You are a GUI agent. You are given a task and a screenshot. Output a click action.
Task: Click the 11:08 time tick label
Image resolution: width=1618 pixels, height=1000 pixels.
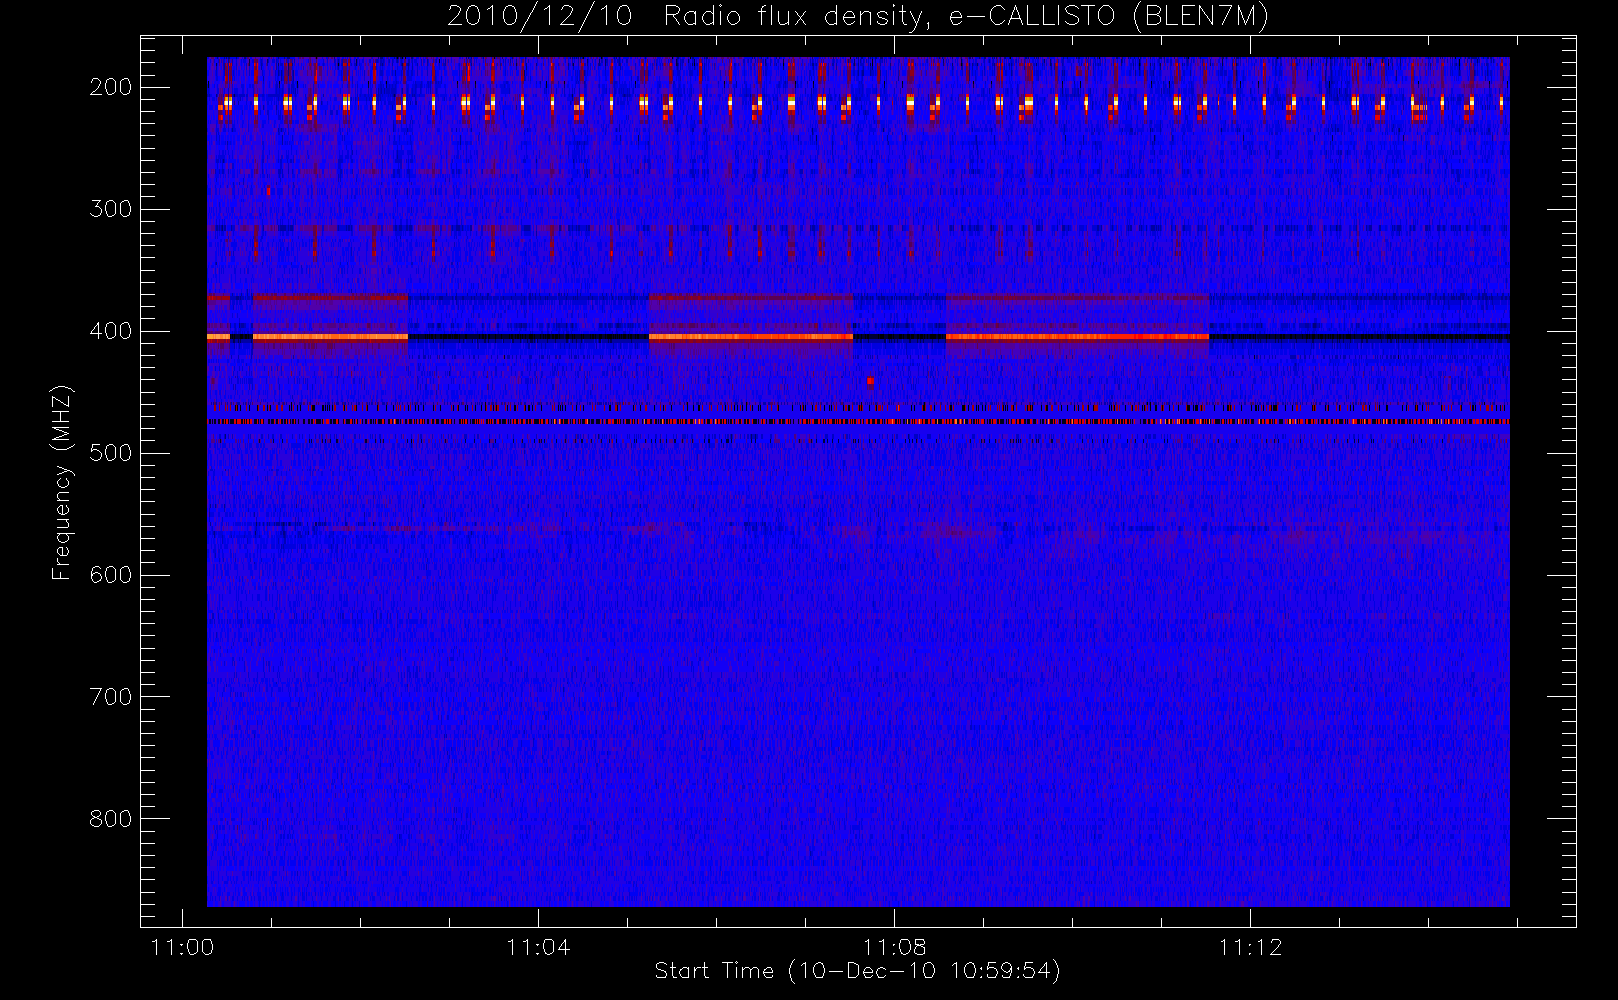(894, 947)
